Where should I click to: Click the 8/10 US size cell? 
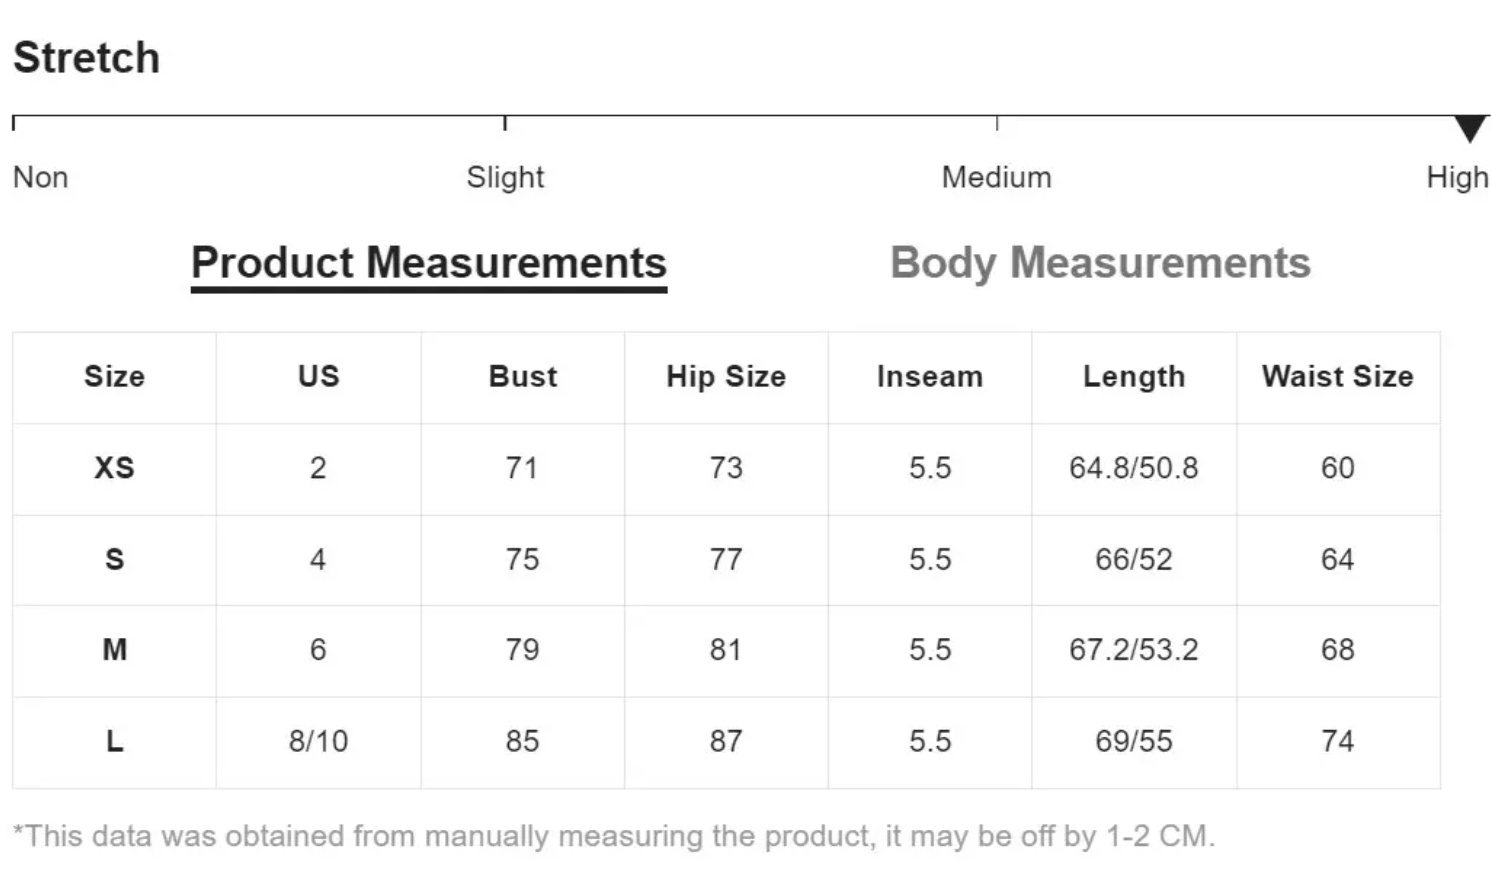coord(318,741)
